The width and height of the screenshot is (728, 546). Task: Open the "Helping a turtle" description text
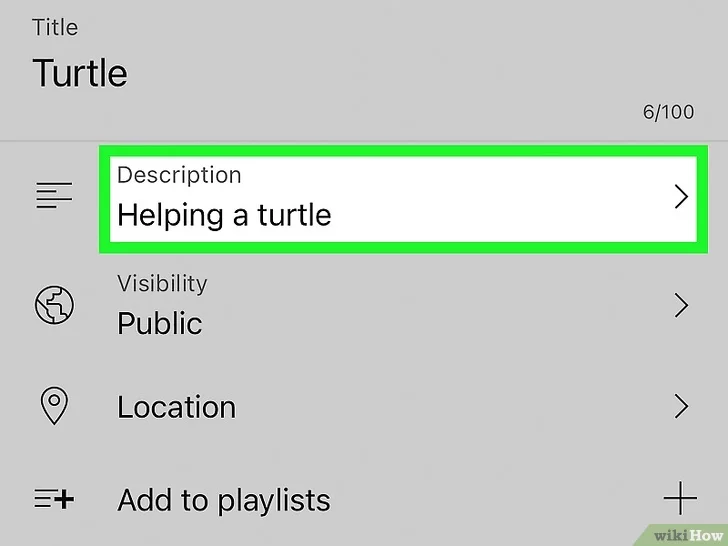[224, 215]
